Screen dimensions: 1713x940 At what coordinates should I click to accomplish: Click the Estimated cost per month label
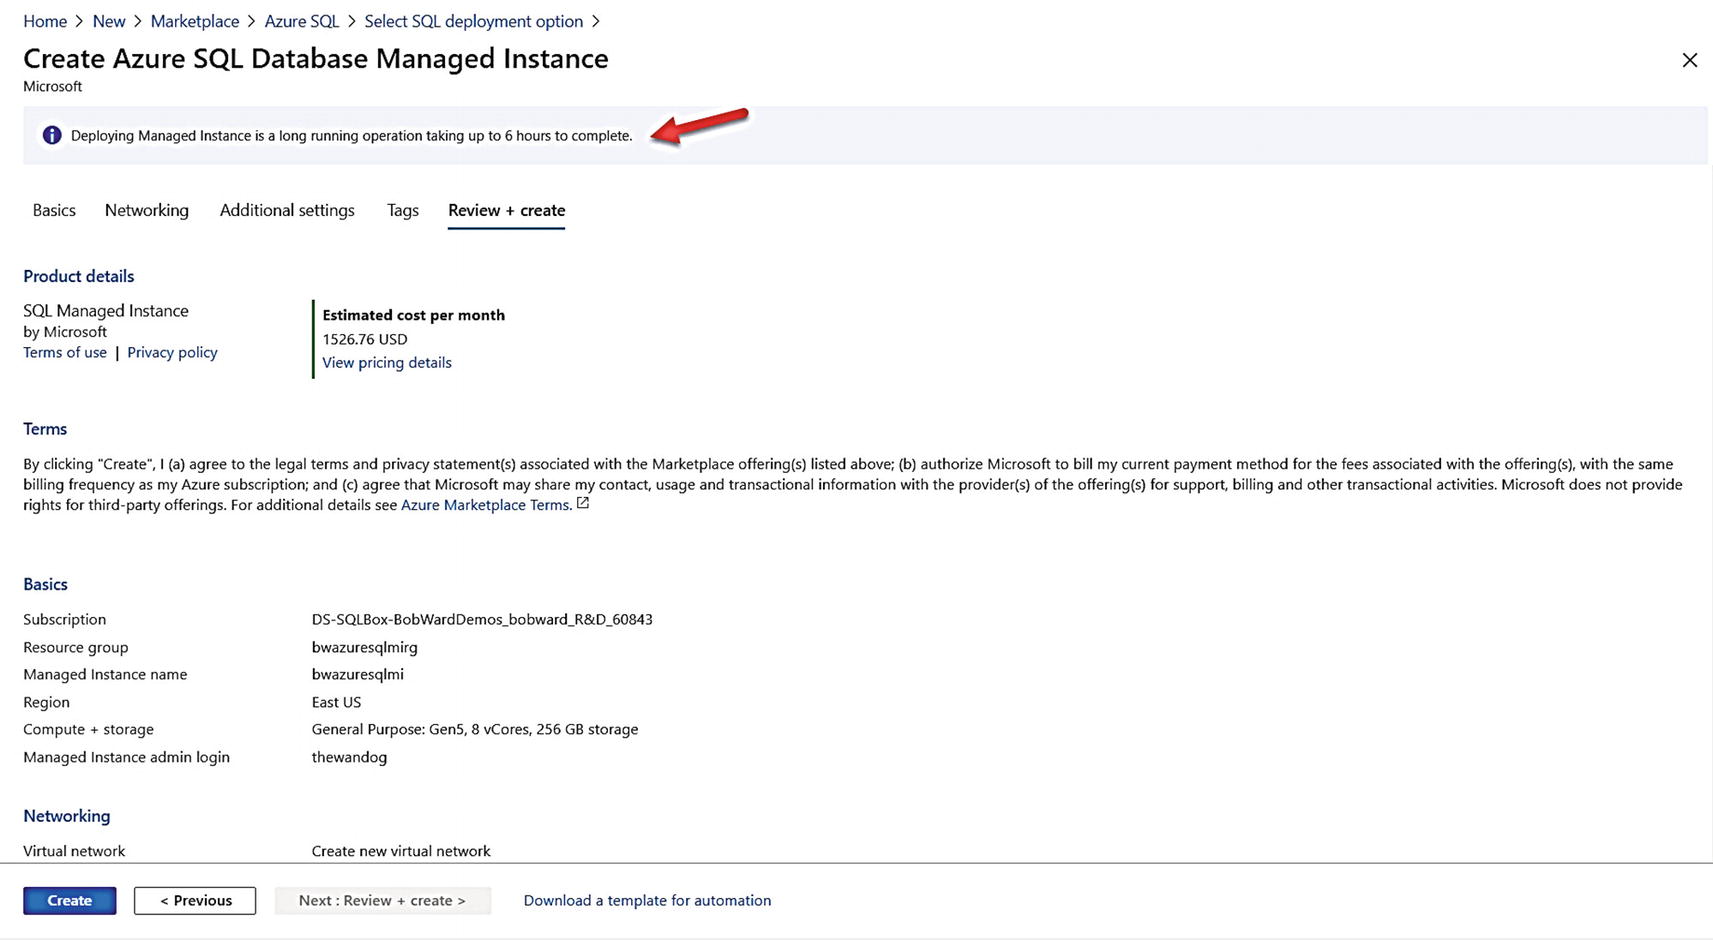414,315
